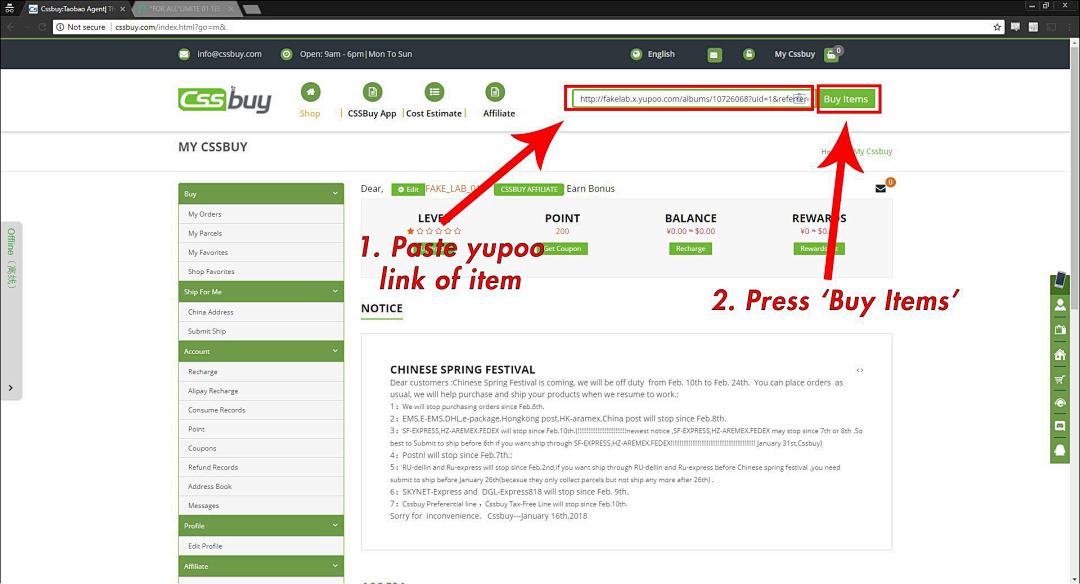This screenshot has width=1080, height=584.
Task: Click the info@cssbuy.com email link
Action: click(x=229, y=54)
